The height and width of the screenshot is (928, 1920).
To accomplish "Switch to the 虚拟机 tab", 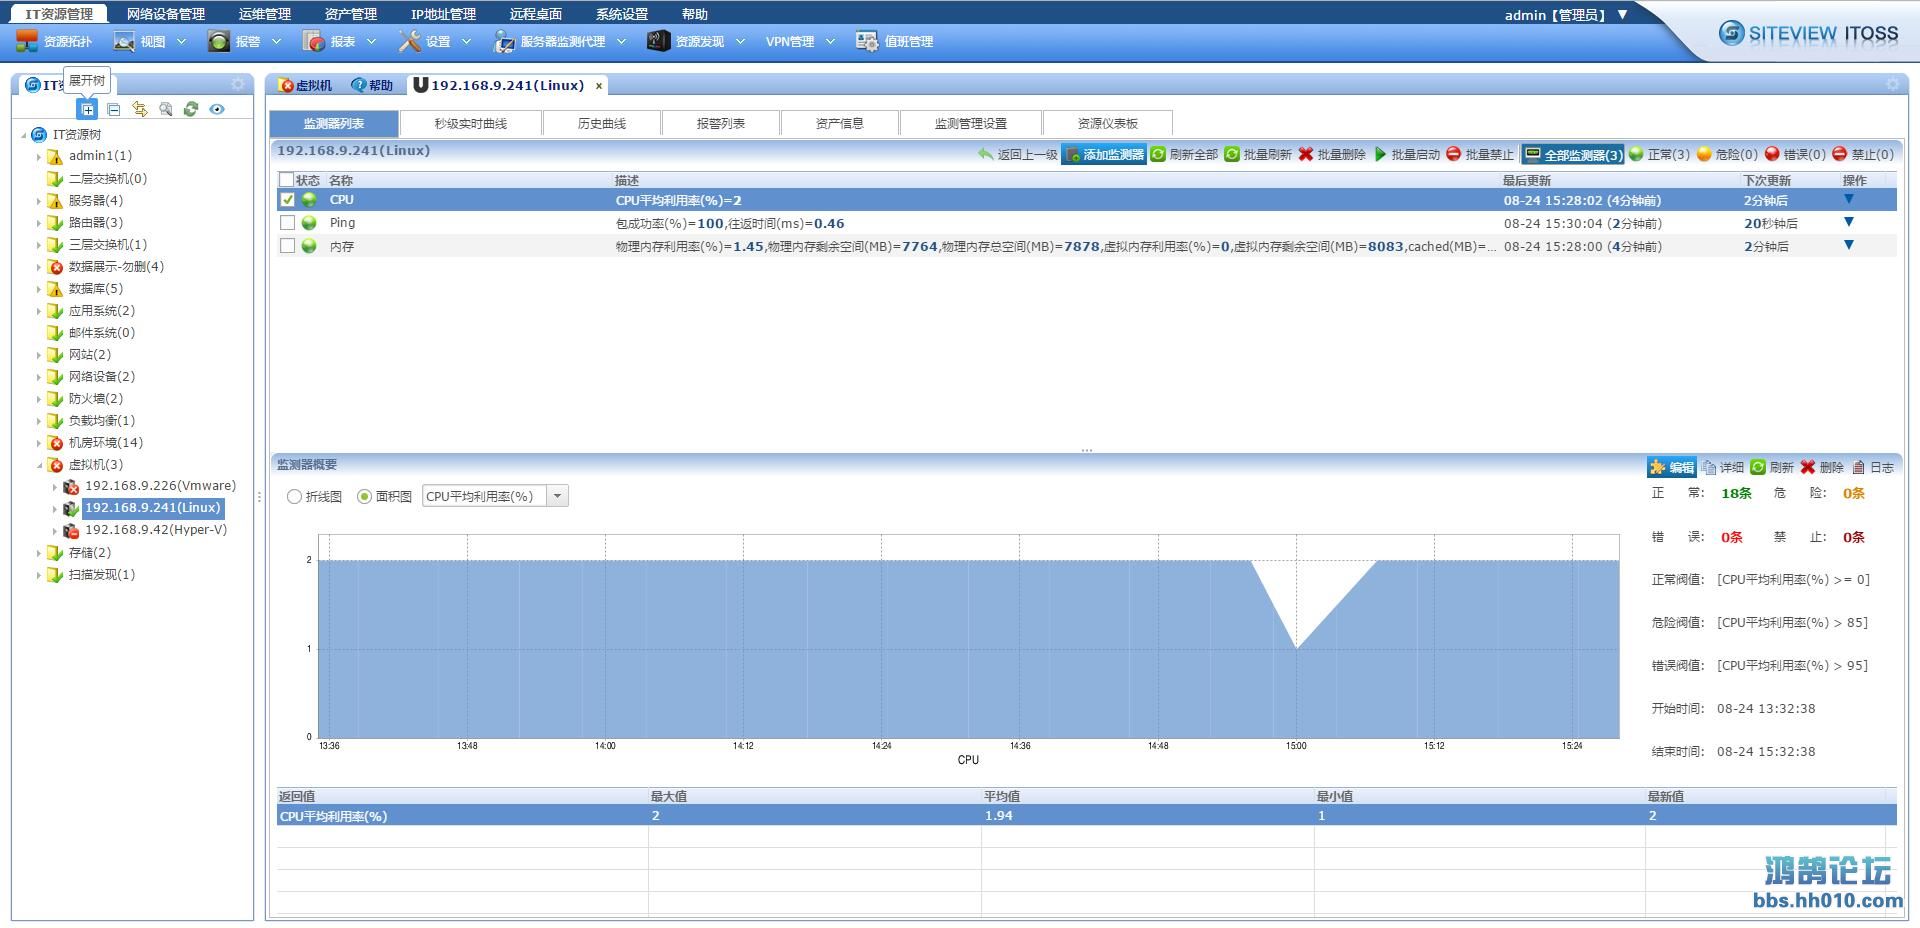I will (306, 85).
